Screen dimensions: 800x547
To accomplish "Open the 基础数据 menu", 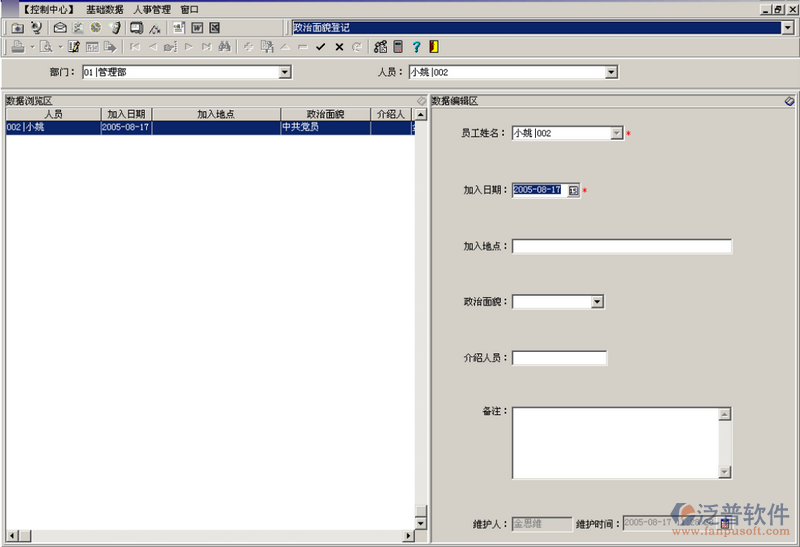I will pos(104,9).
